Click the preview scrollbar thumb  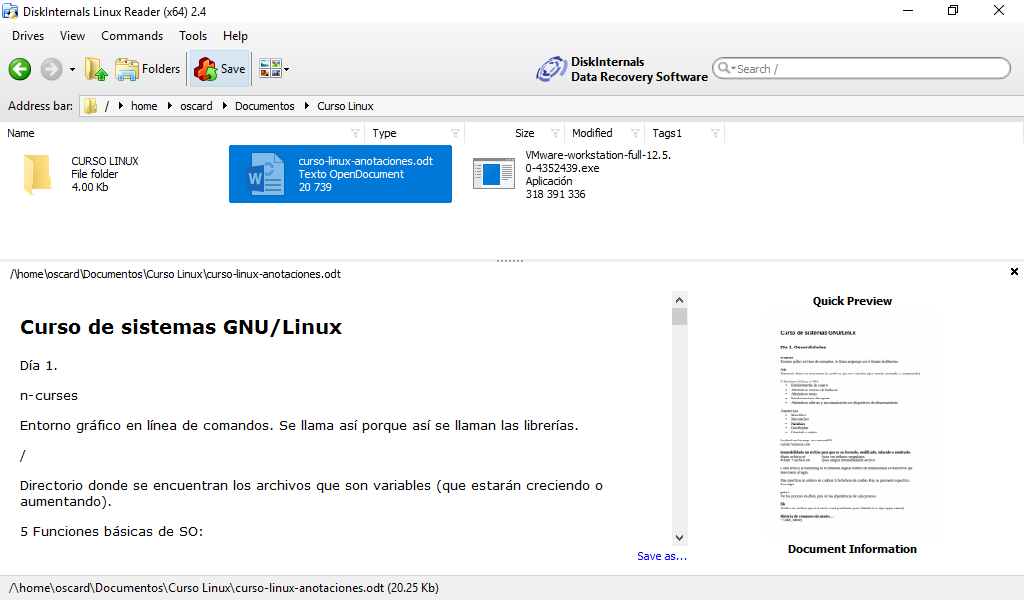(679, 317)
